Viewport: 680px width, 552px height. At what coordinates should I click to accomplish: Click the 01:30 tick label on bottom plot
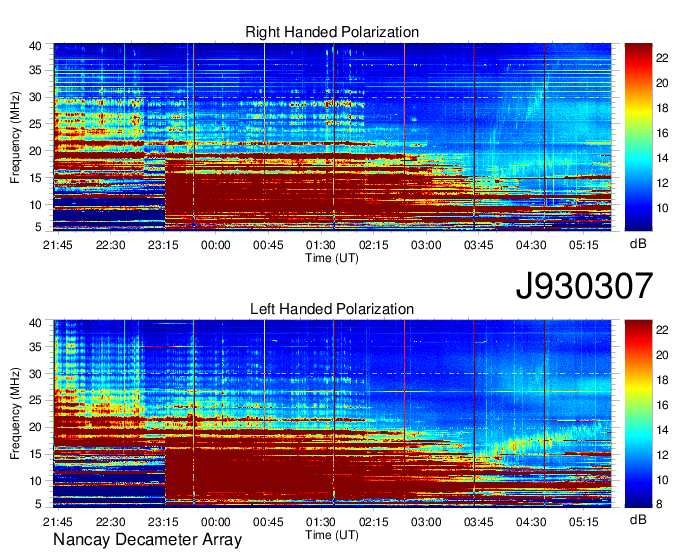[x=320, y=522]
